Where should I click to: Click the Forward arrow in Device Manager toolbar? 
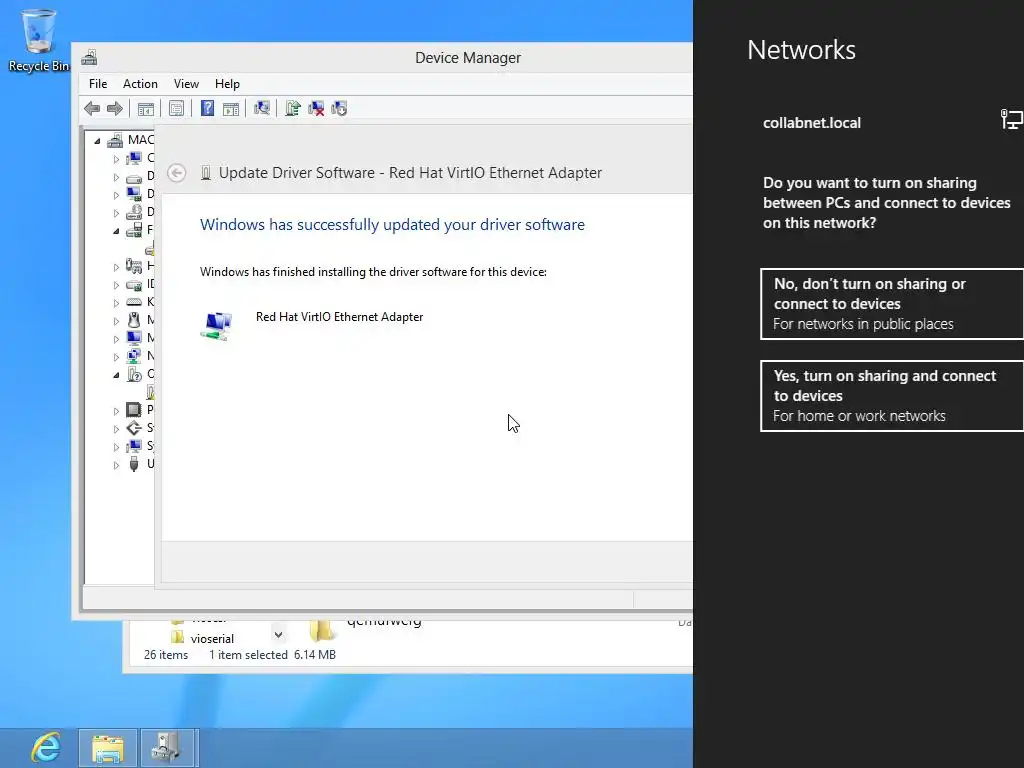(114, 108)
